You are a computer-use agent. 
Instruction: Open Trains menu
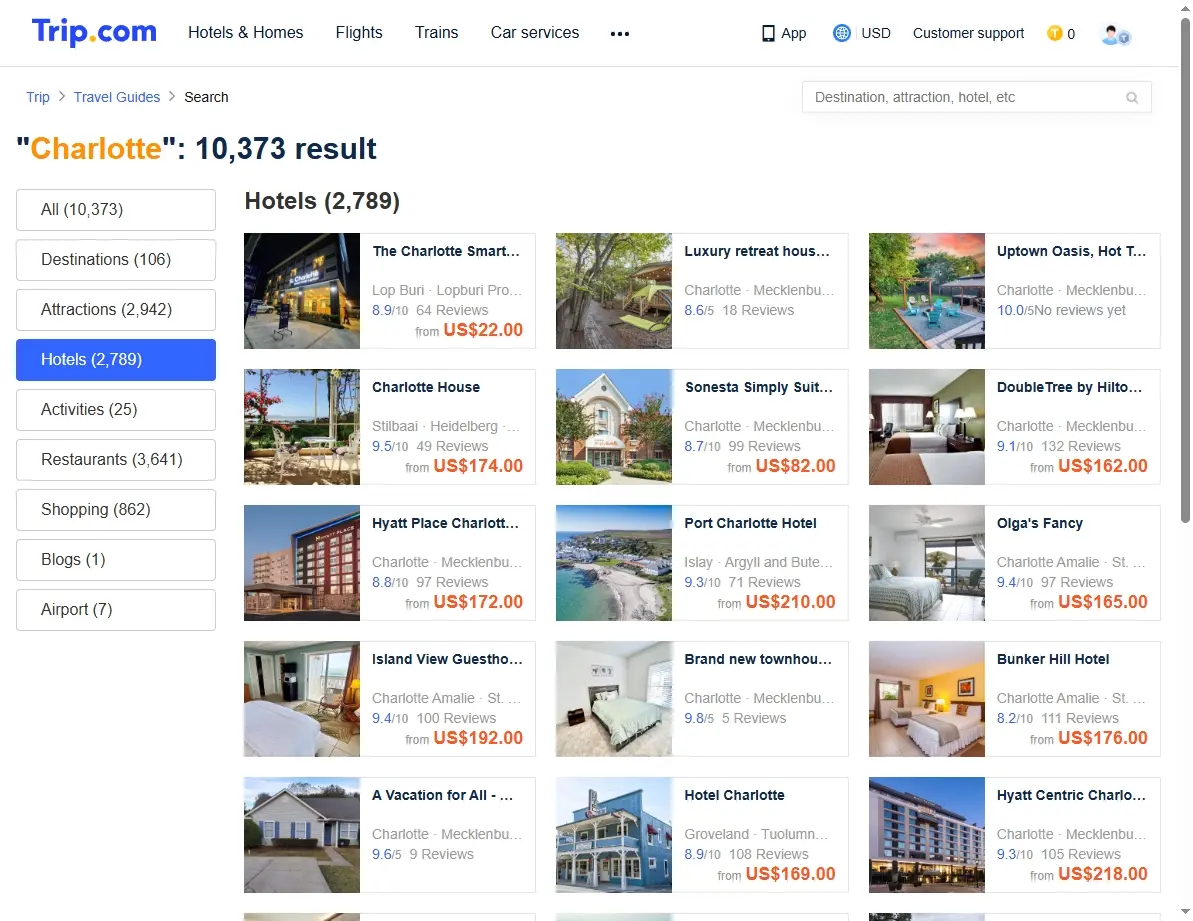(x=437, y=33)
